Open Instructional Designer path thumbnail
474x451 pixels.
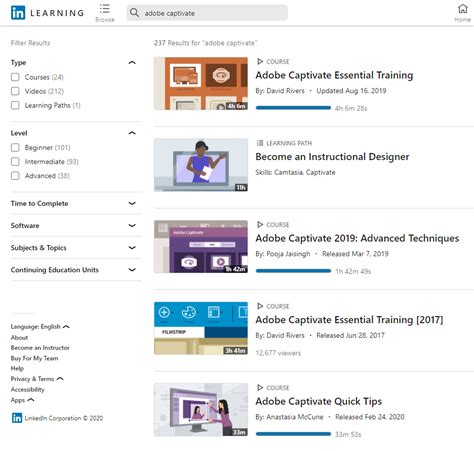[x=201, y=165]
